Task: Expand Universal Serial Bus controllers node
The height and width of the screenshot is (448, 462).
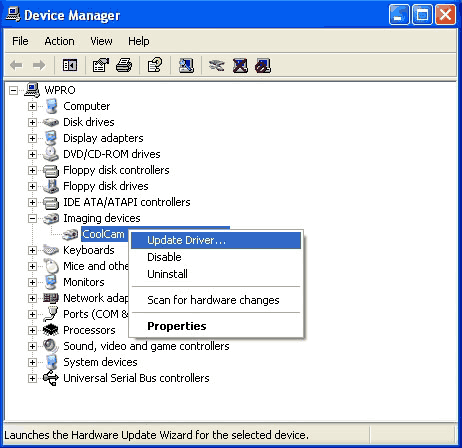Action: pos(32,378)
